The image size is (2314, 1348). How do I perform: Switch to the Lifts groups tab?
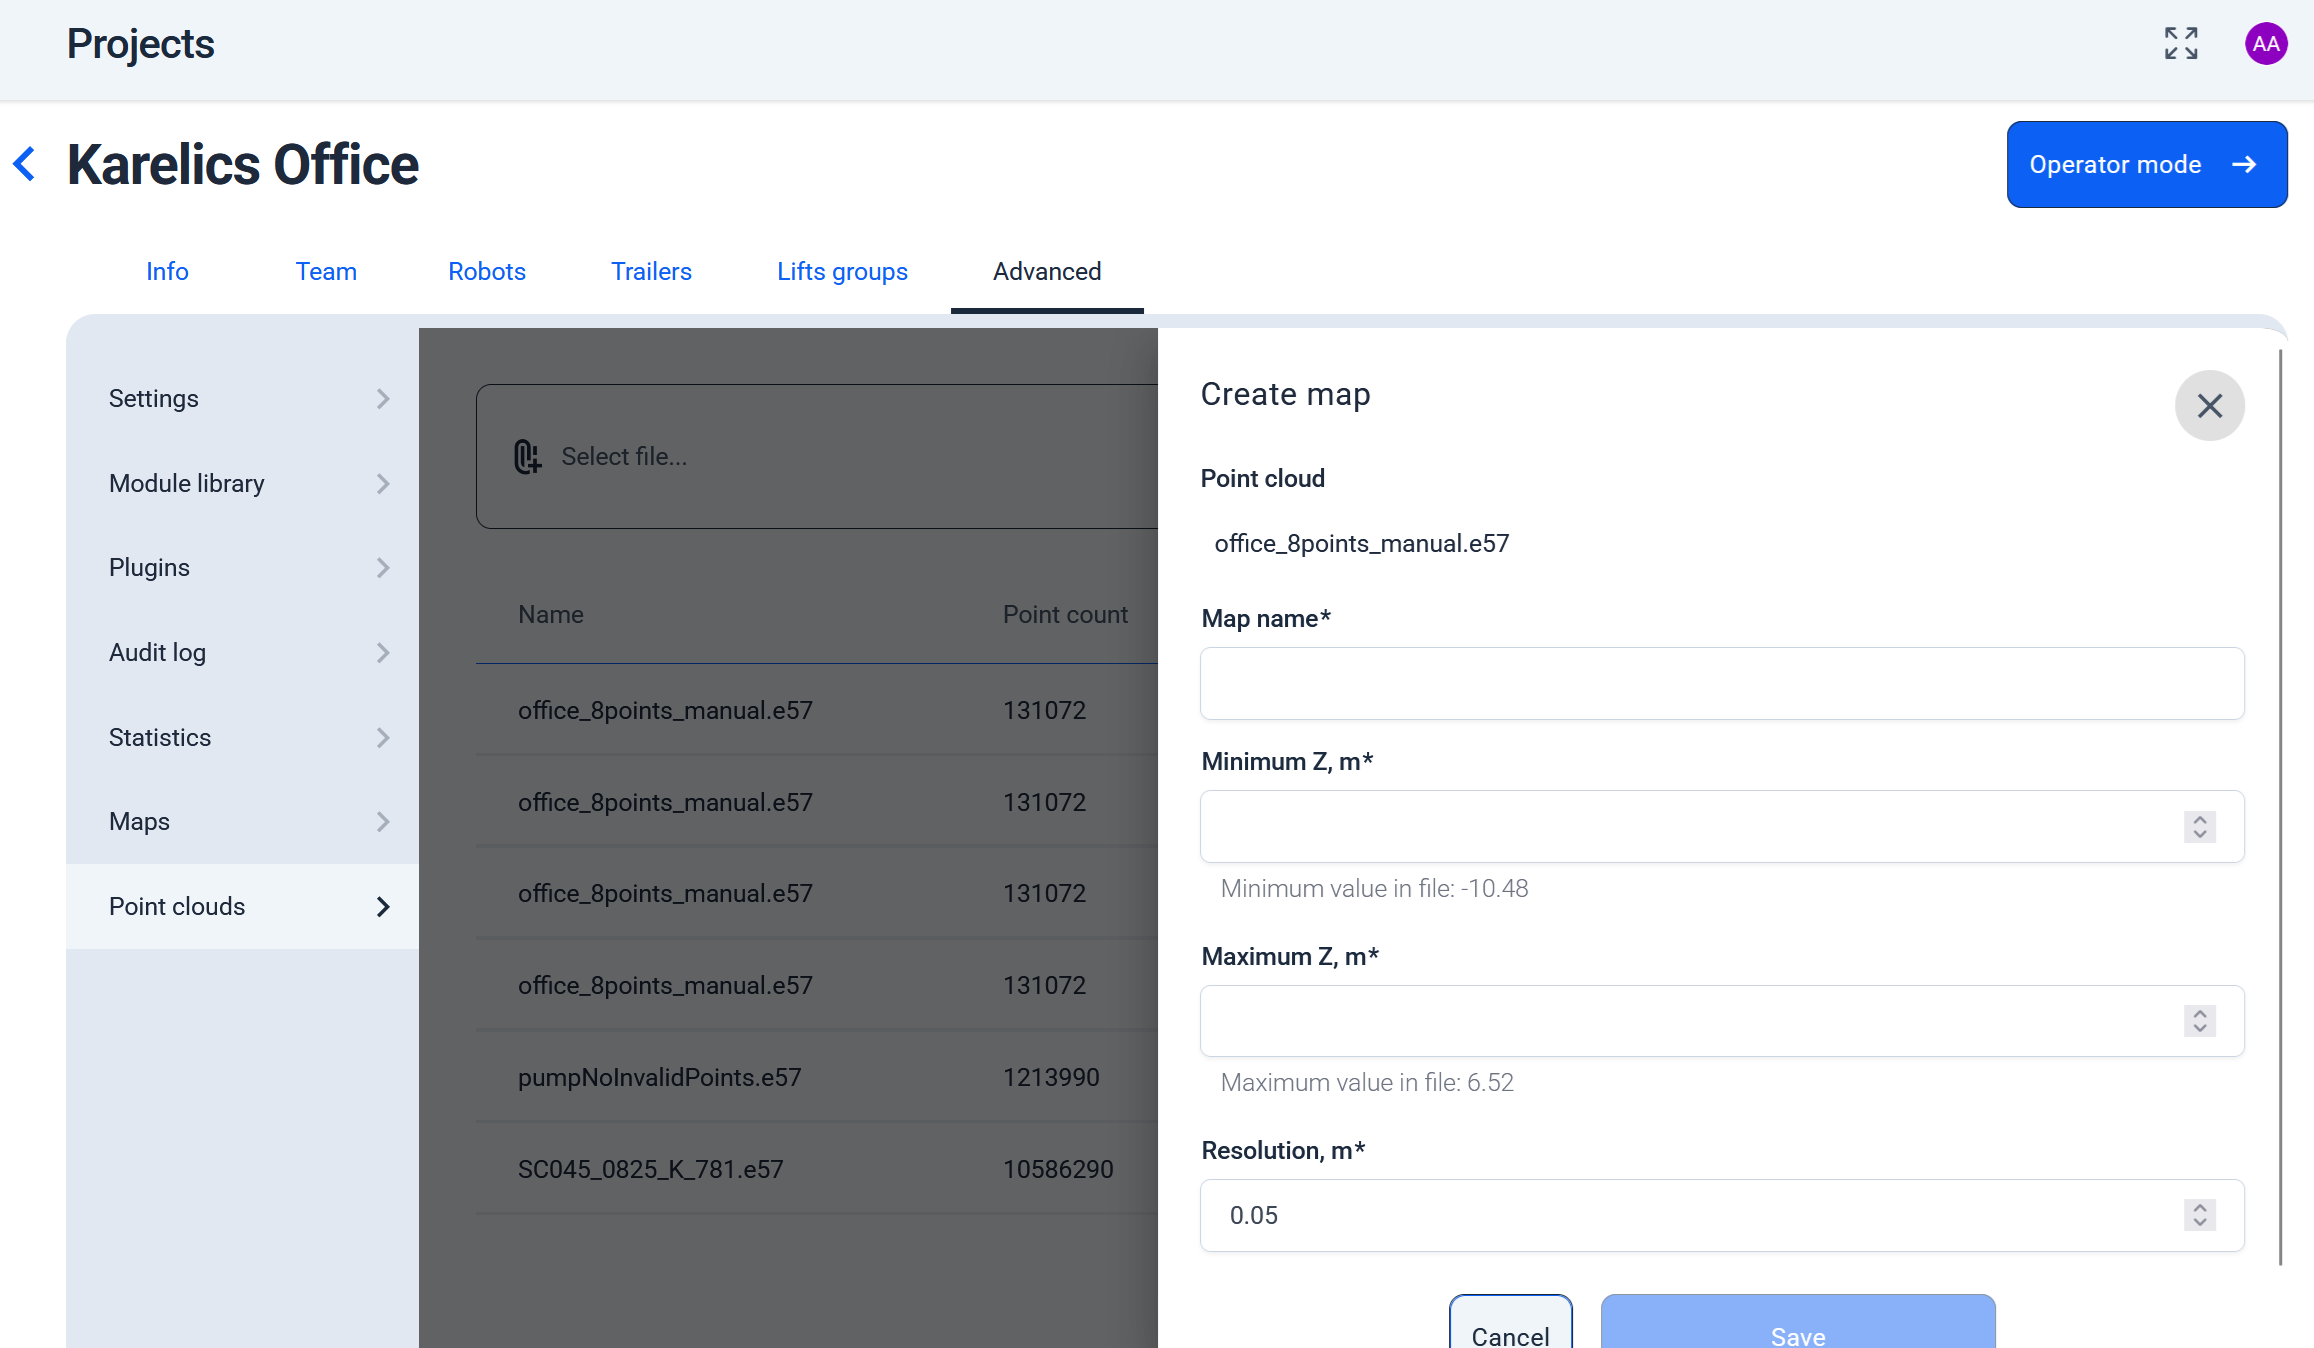pyautogui.click(x=842, y=271)
